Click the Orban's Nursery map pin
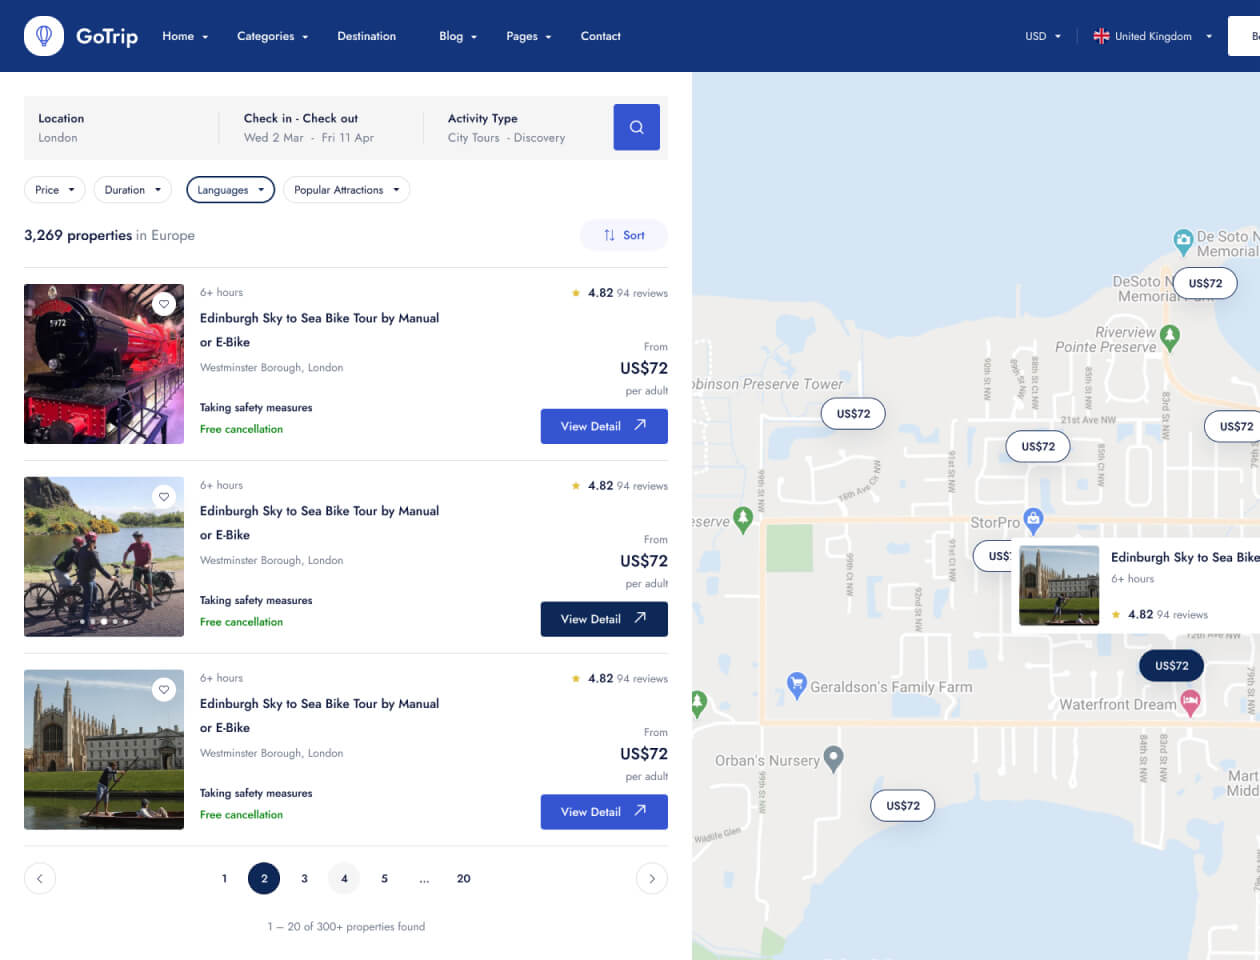Image resolution: width=1260 pixels, height=960 pixels. [833, 759]
